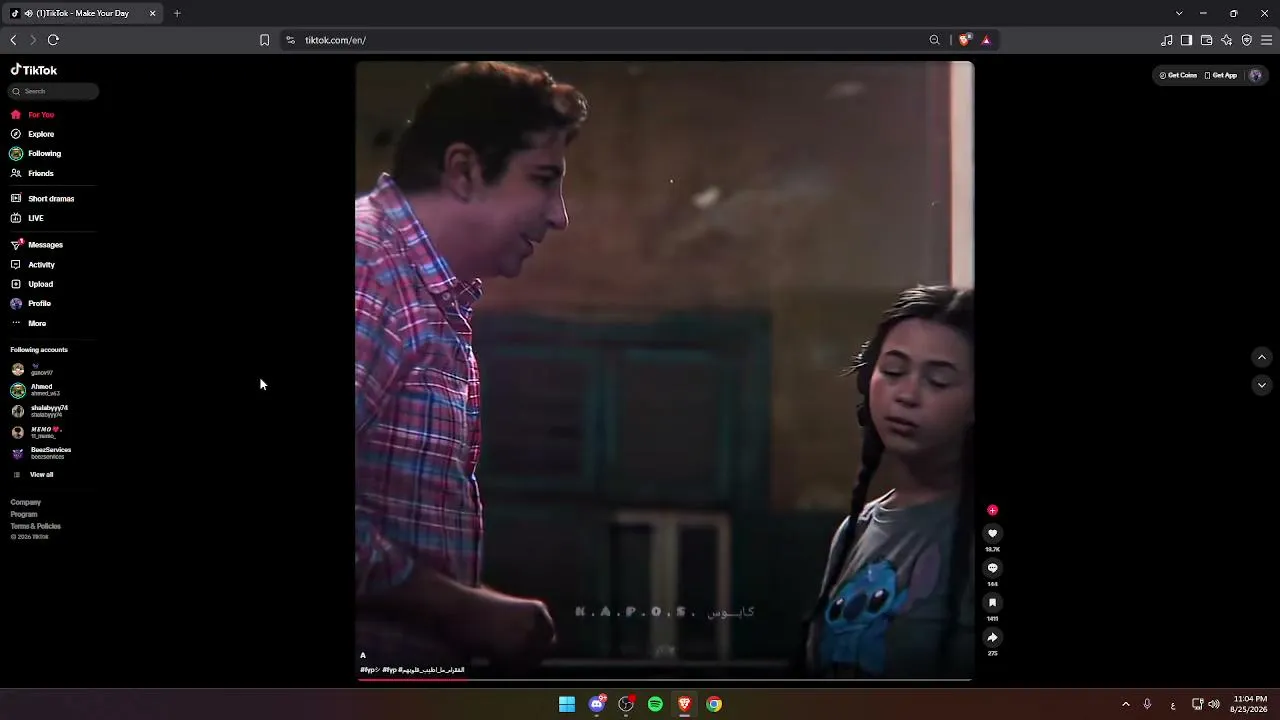Image resolution: width=1280 pixels, height=720 pixels.
Task: Open the profile avatar menu at top right
Action: pyautogui.click(x=1255, y=75)
